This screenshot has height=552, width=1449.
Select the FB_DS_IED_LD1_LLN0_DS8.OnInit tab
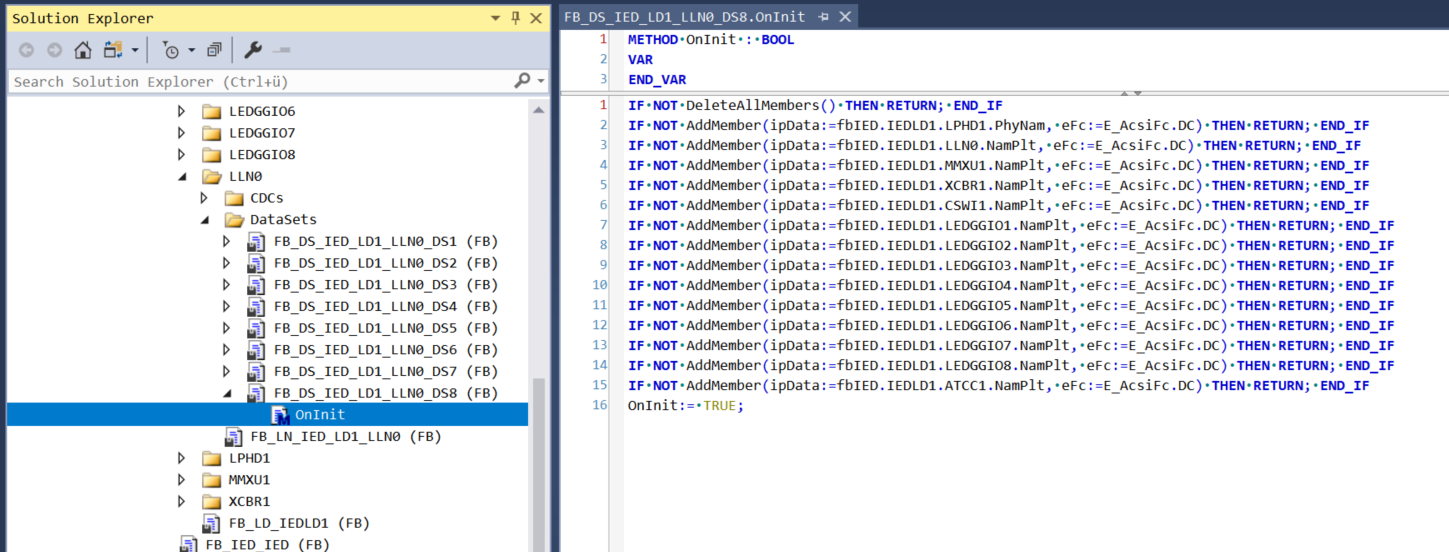[684, 17]
